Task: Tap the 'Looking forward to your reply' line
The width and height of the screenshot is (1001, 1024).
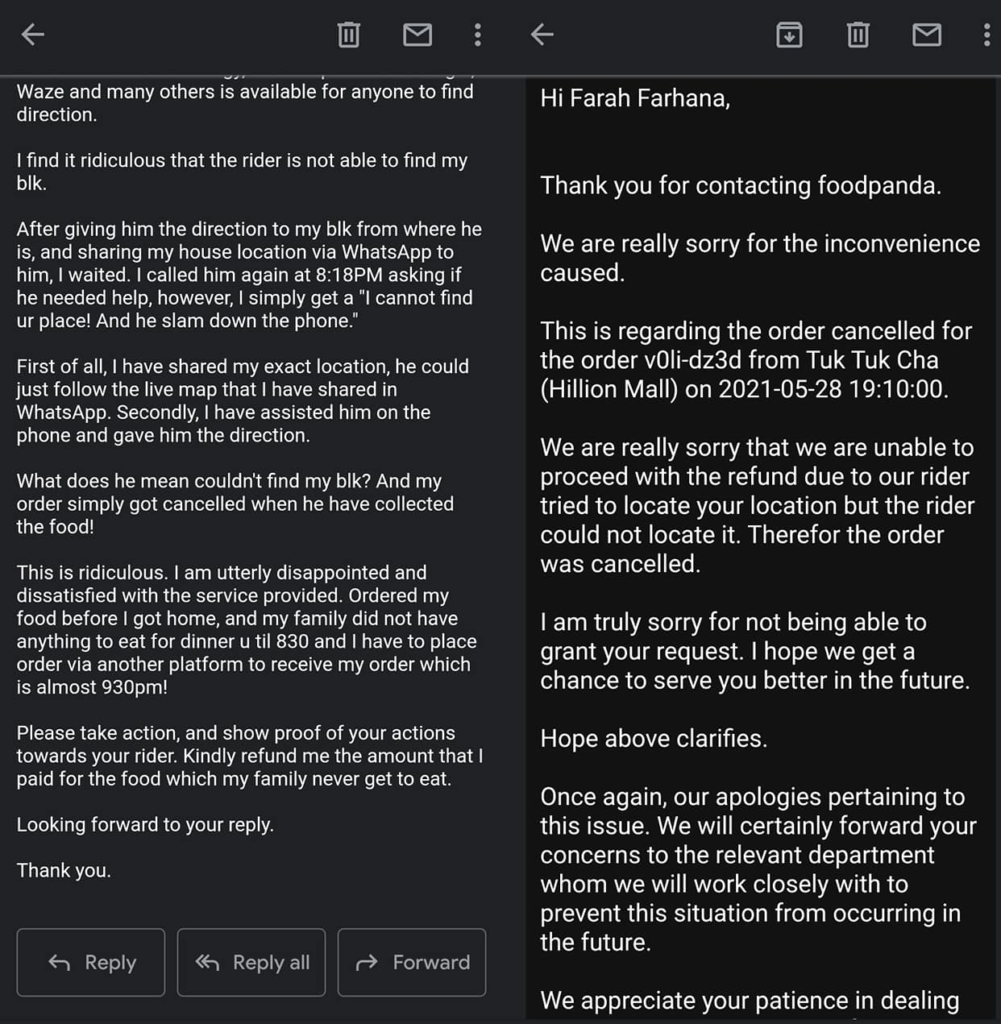Action: [x=145, y=825]
